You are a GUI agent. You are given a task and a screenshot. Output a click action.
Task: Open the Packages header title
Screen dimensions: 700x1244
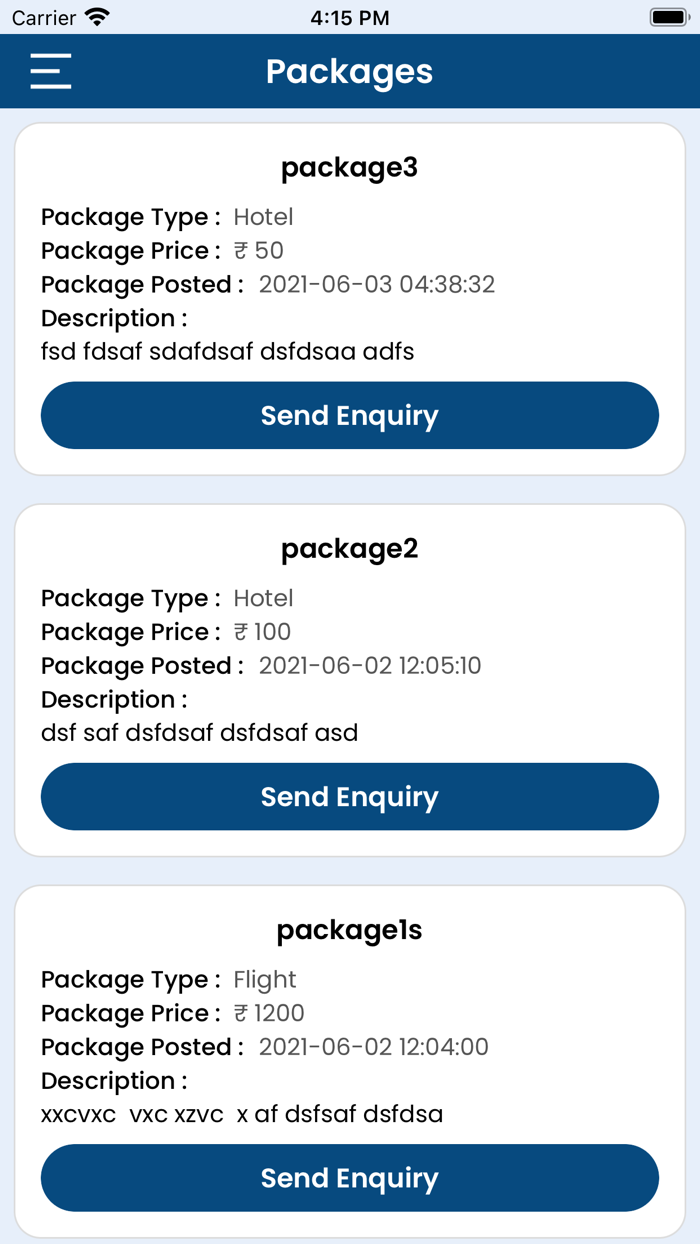348,71
